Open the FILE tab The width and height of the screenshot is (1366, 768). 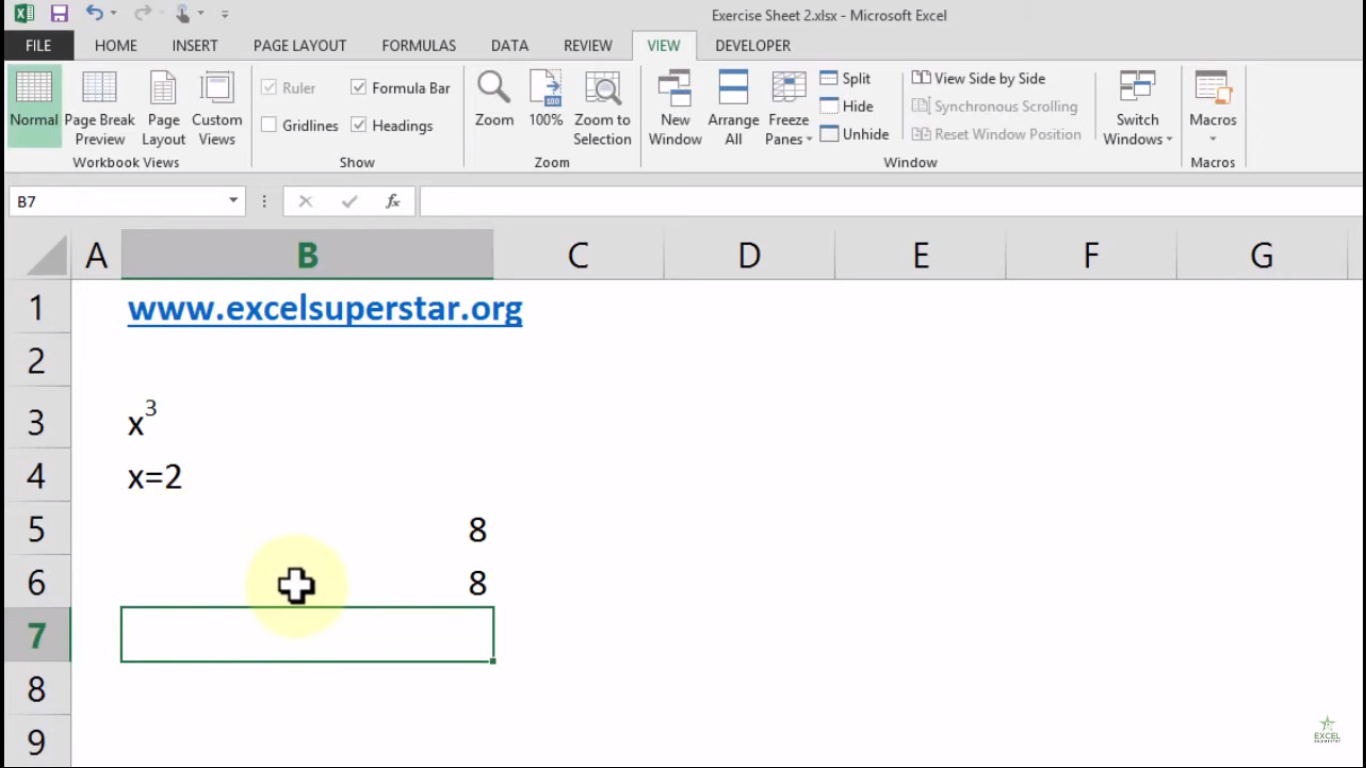[x=38, y=45]
